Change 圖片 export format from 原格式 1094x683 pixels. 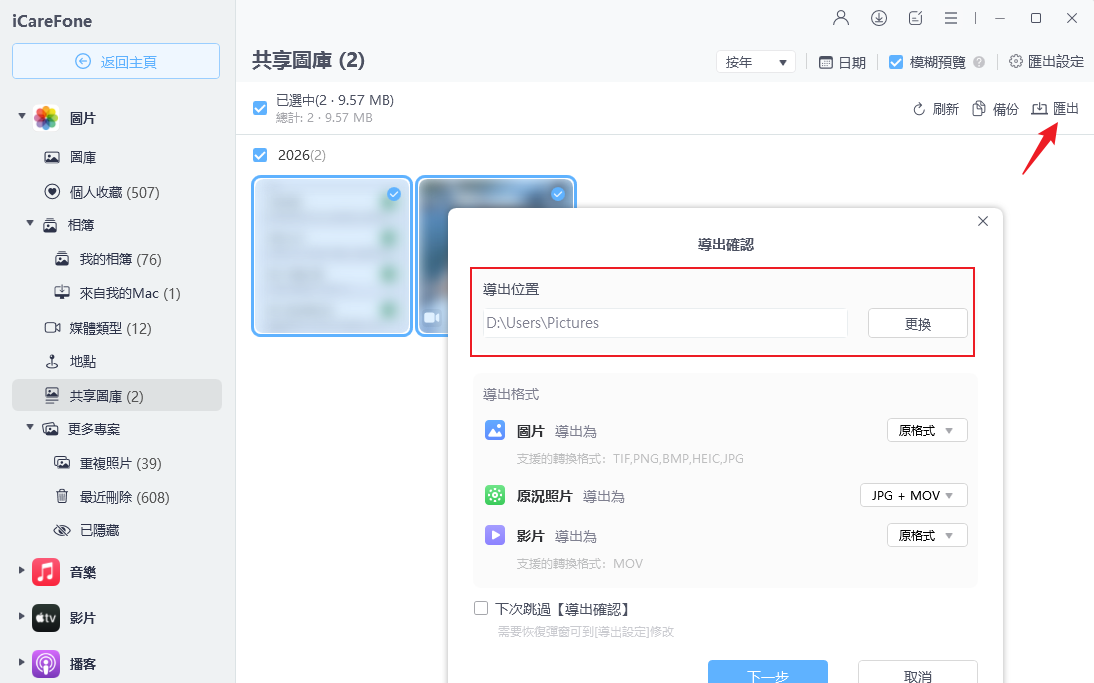pos(927,429)
